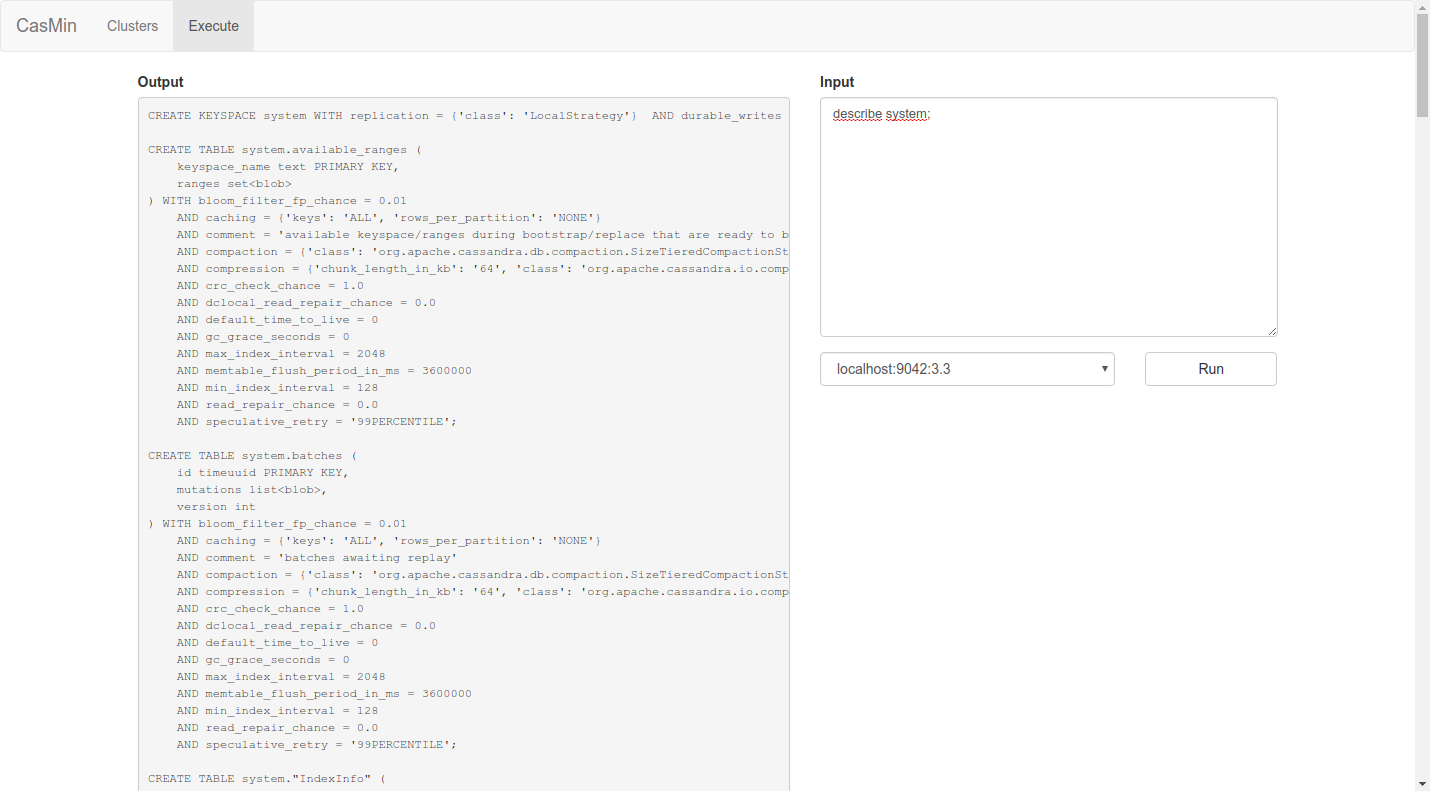Open the localhost:9042:3.3 cluster dropdown
The width and height of the screenshot is (1430, 791).
click(967, 369)
